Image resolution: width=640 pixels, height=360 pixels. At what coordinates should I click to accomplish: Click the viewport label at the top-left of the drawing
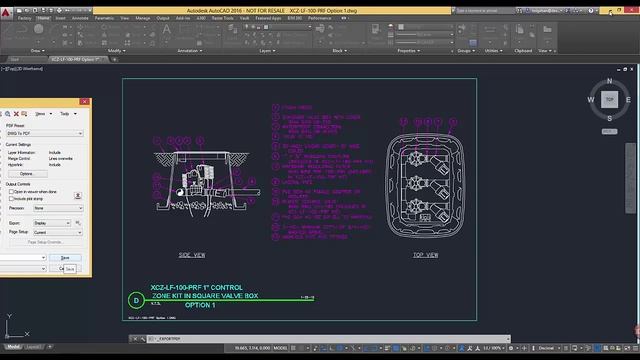click(22, 69)
